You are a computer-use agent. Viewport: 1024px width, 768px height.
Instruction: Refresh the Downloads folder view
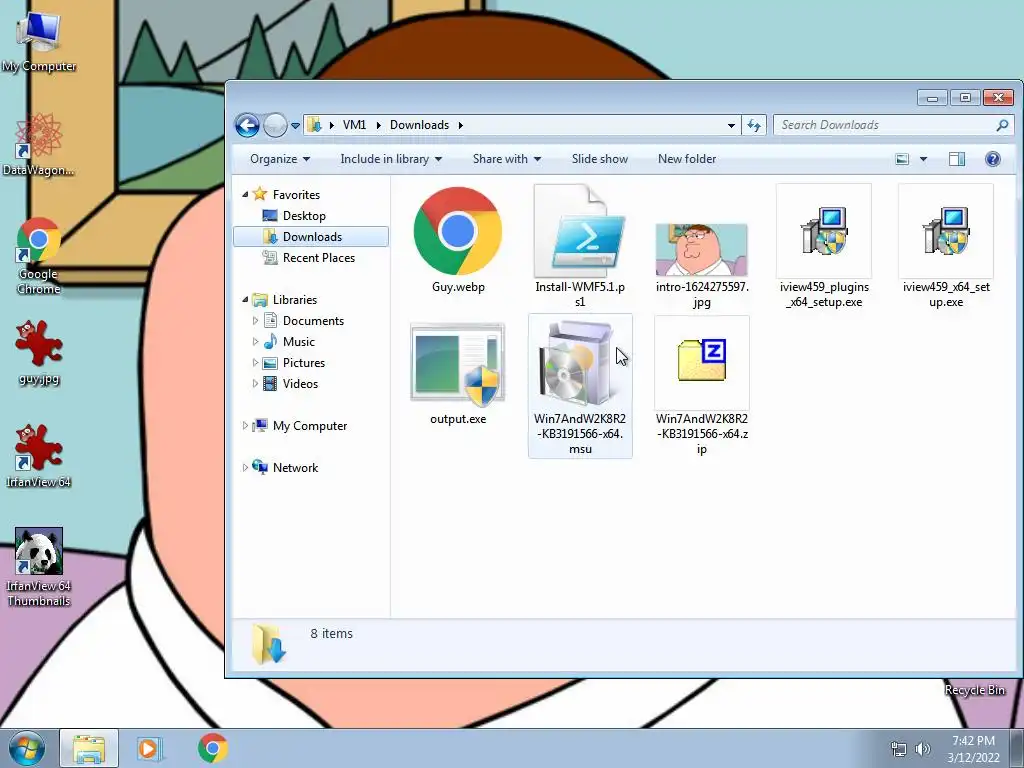(x=754, y=125)
